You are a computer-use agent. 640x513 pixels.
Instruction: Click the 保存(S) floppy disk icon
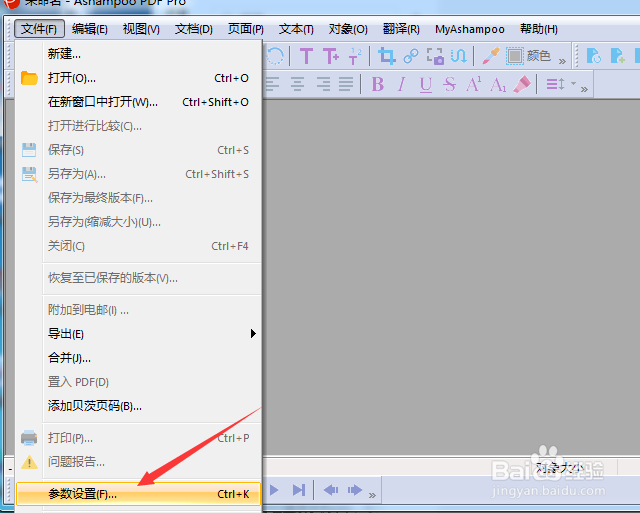click(29, 150)
